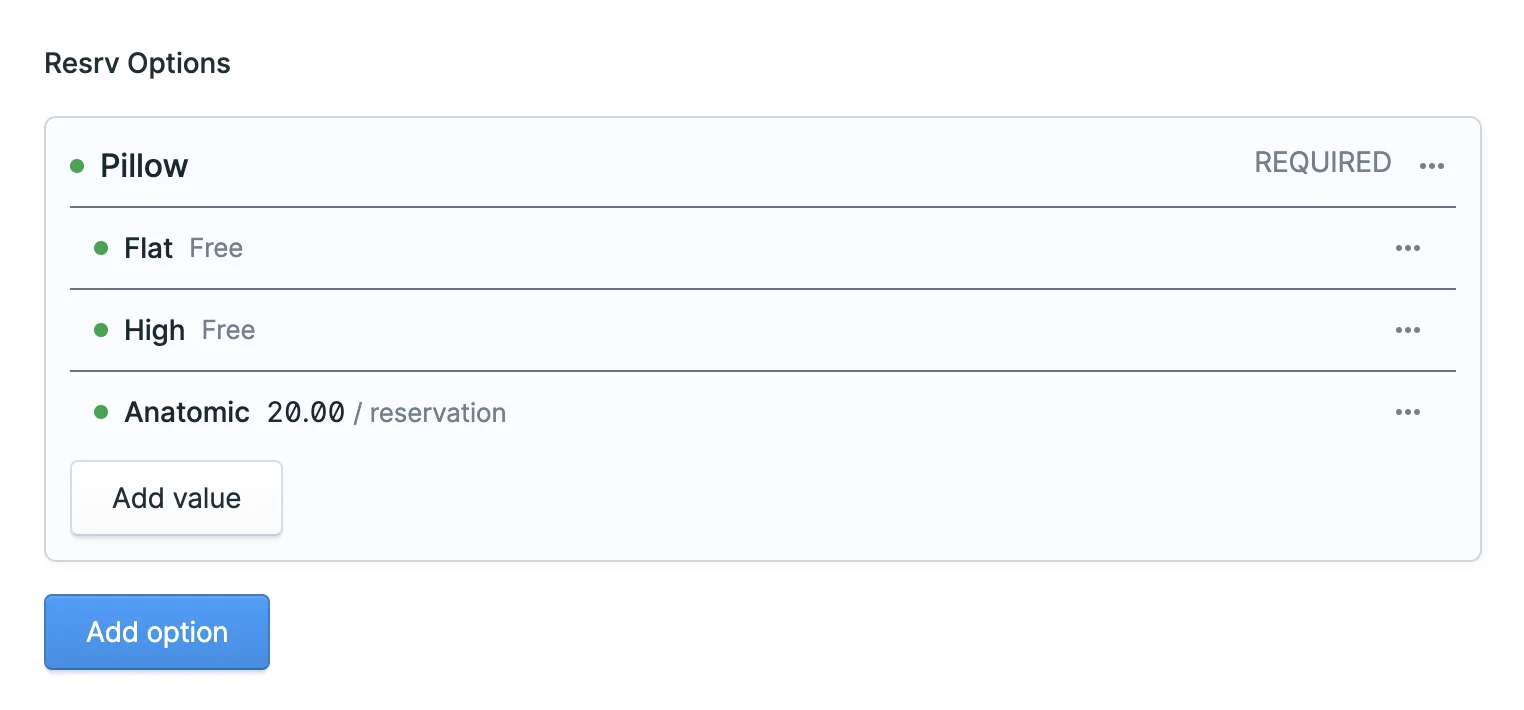Viewport: 1524px width, 710px height.
Task: Expand actions for the Pillow option
Action: [1432, 165]
